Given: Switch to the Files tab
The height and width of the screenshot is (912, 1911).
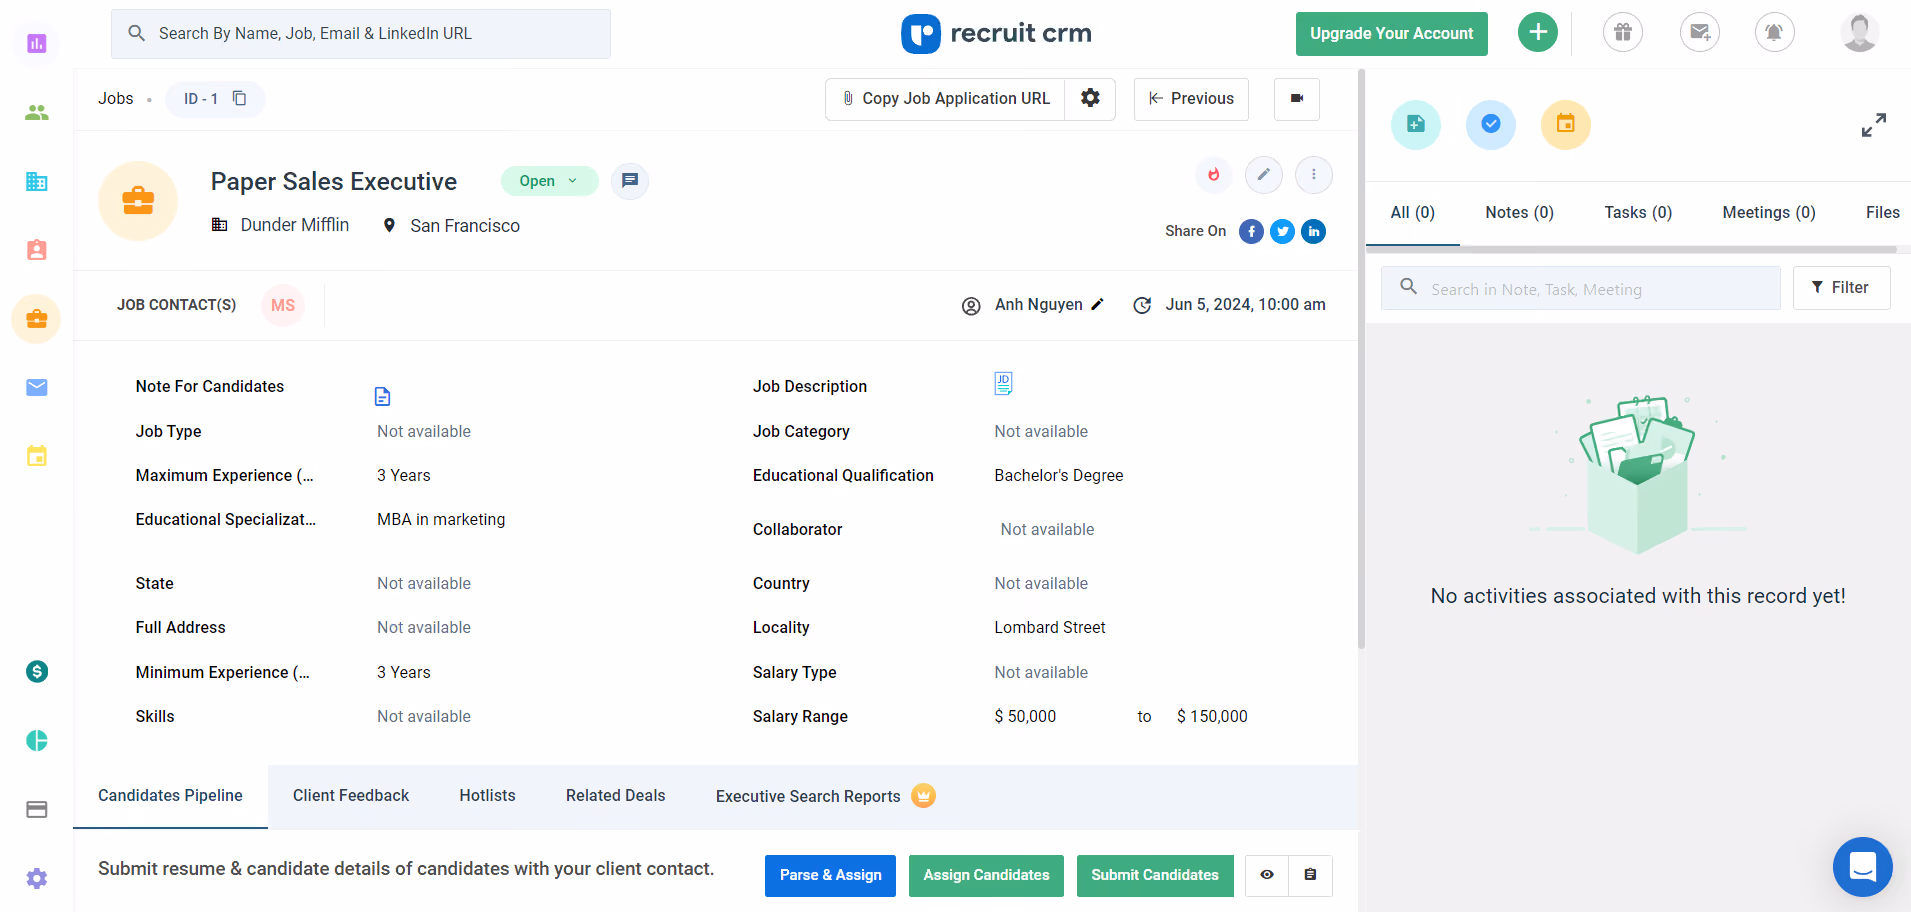Looking at the screenshot, I should pos(1882,213).
